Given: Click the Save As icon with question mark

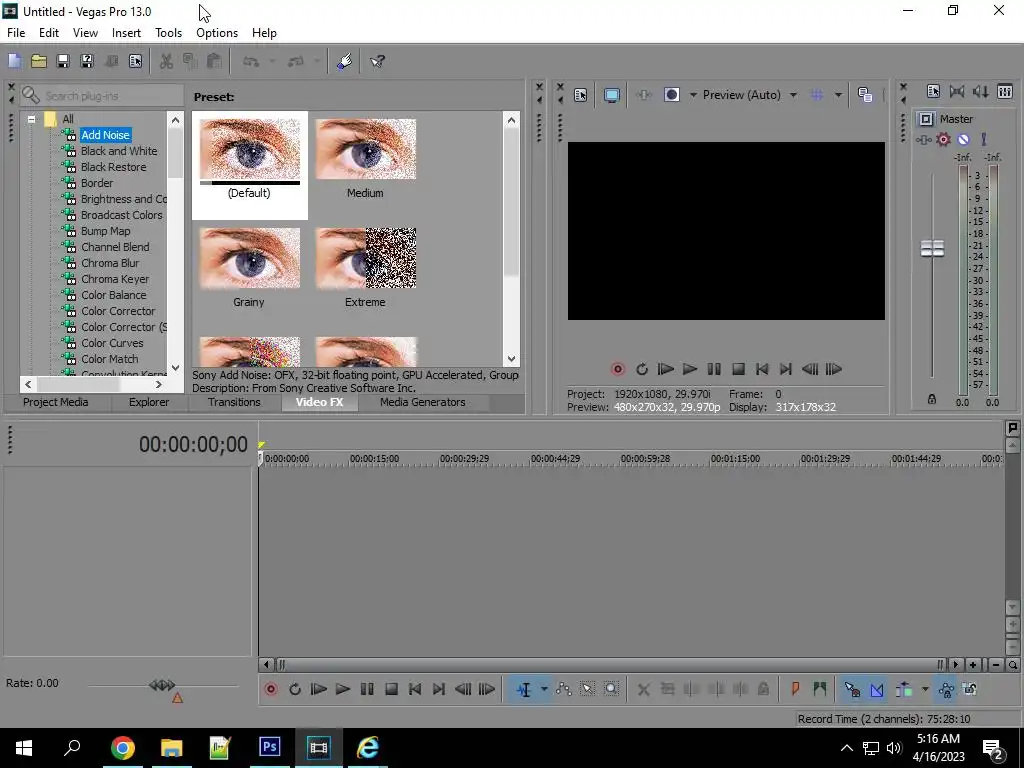Looking at the screenshot, I should (87, 61).
